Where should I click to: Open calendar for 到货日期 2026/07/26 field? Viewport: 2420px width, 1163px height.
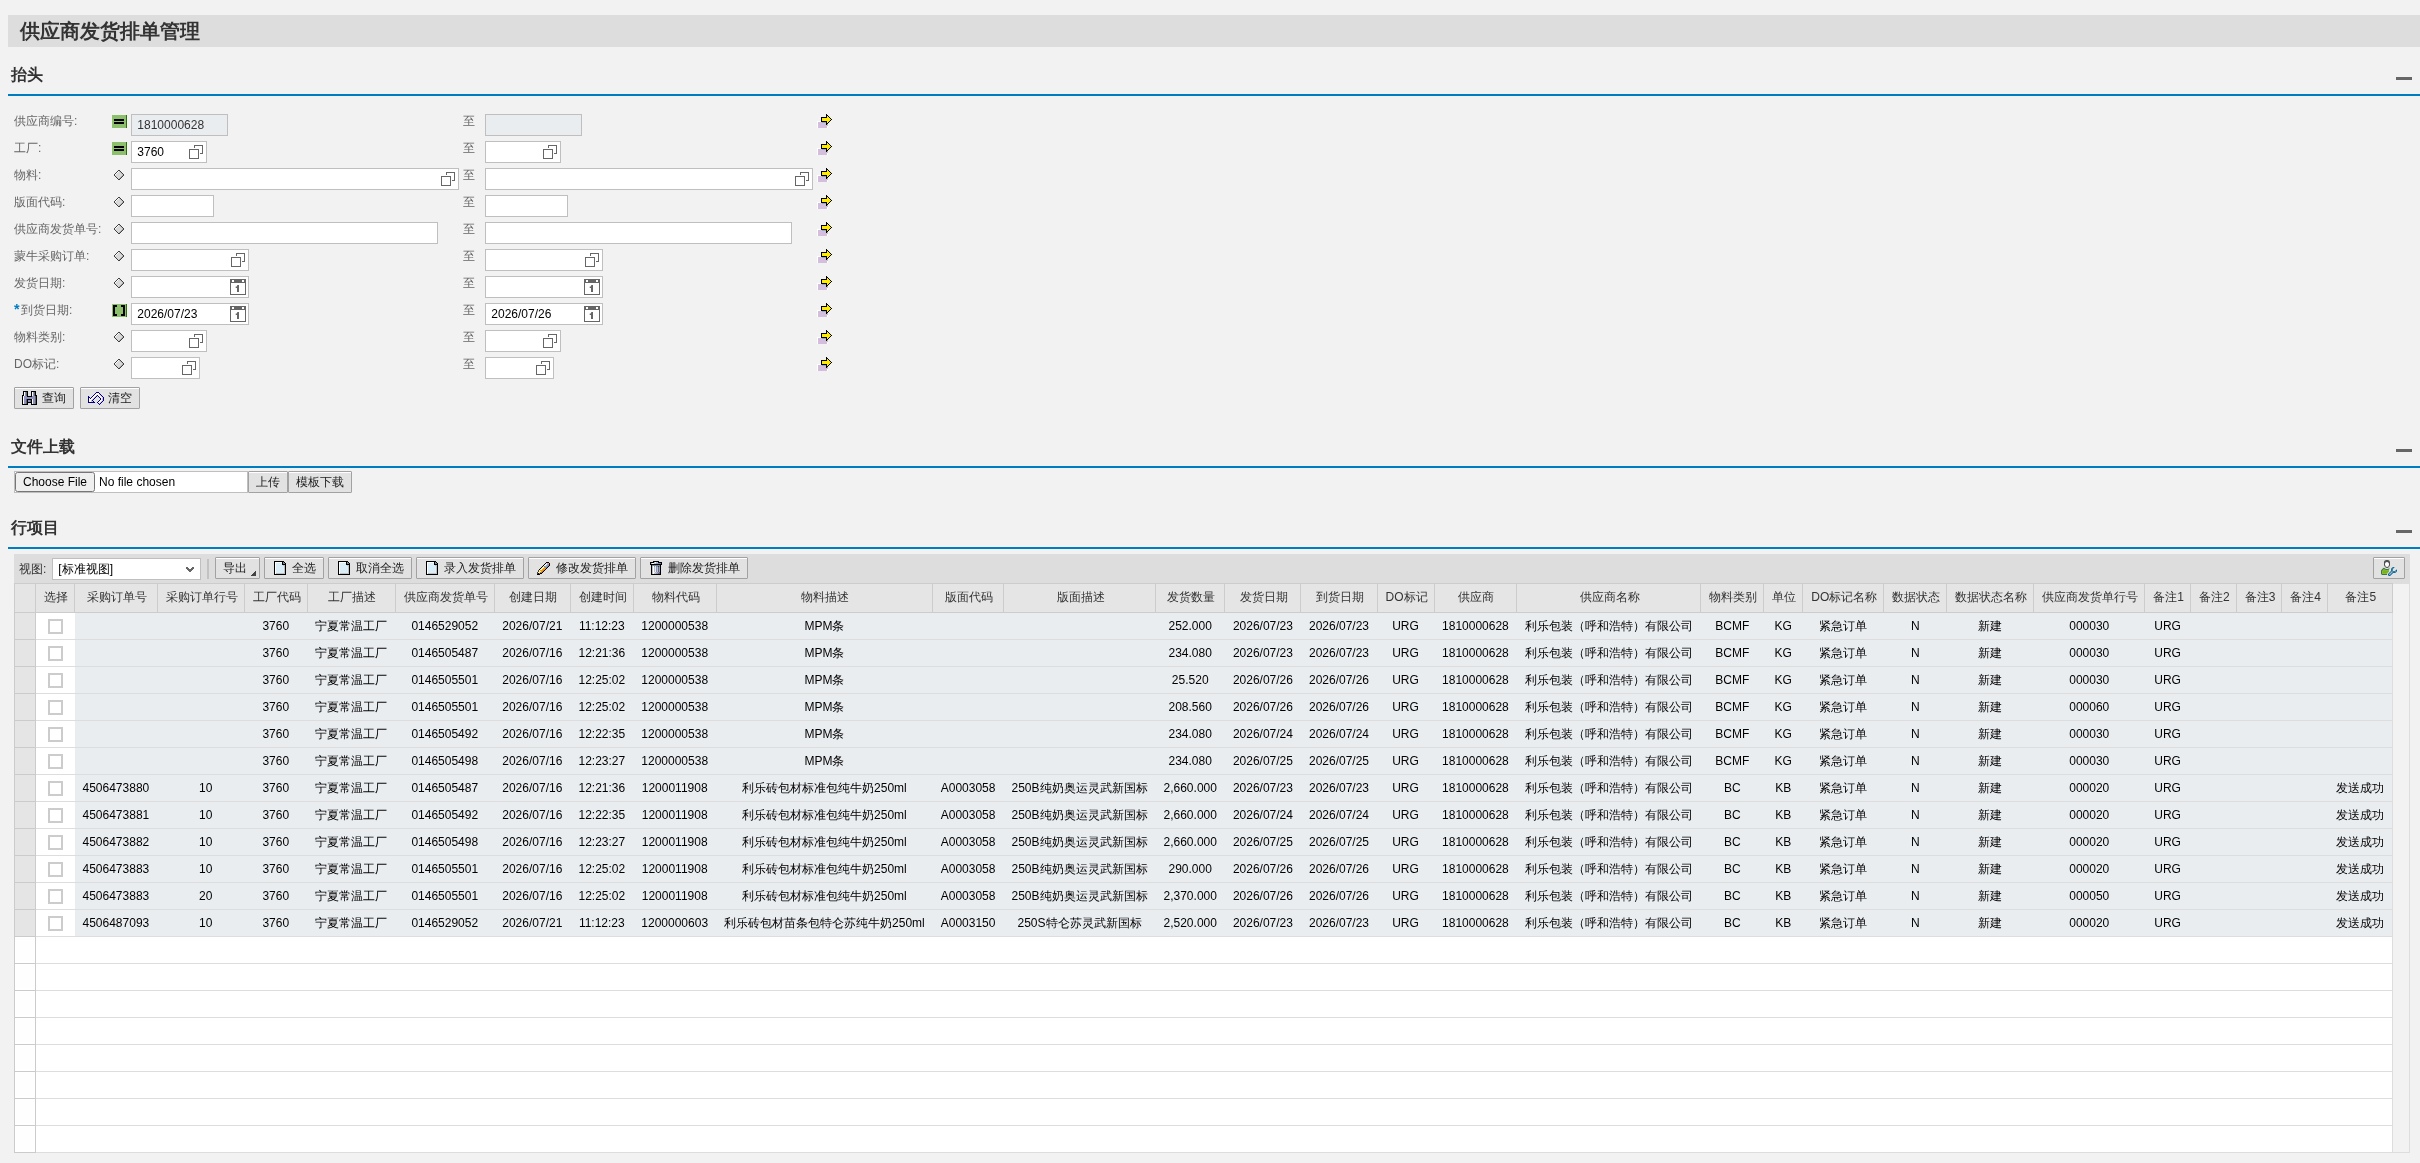[592, 314]
